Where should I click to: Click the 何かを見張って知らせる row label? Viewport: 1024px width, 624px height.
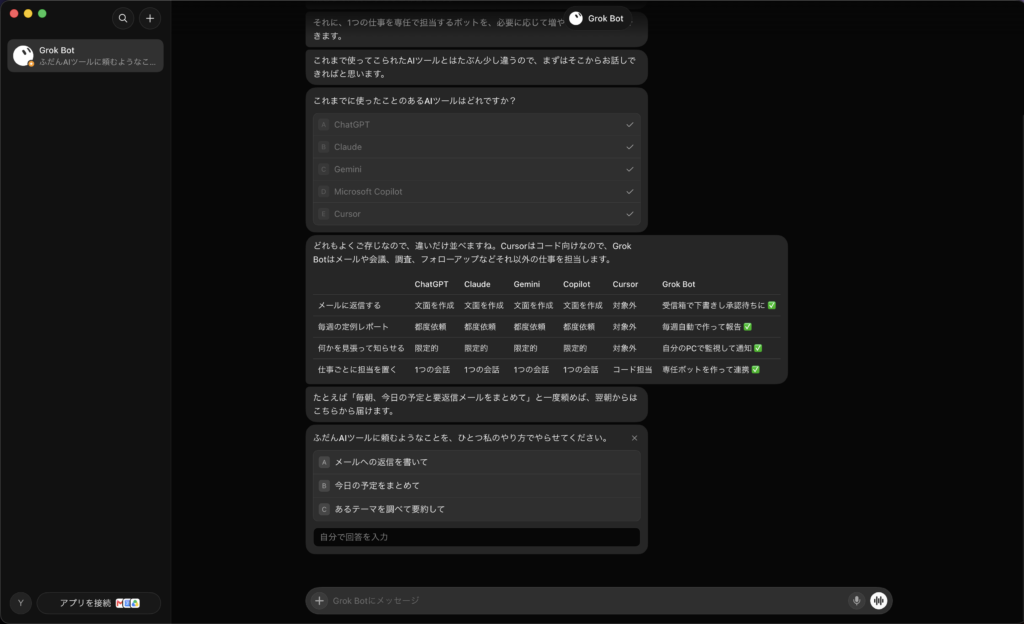[x=361, y=349]
